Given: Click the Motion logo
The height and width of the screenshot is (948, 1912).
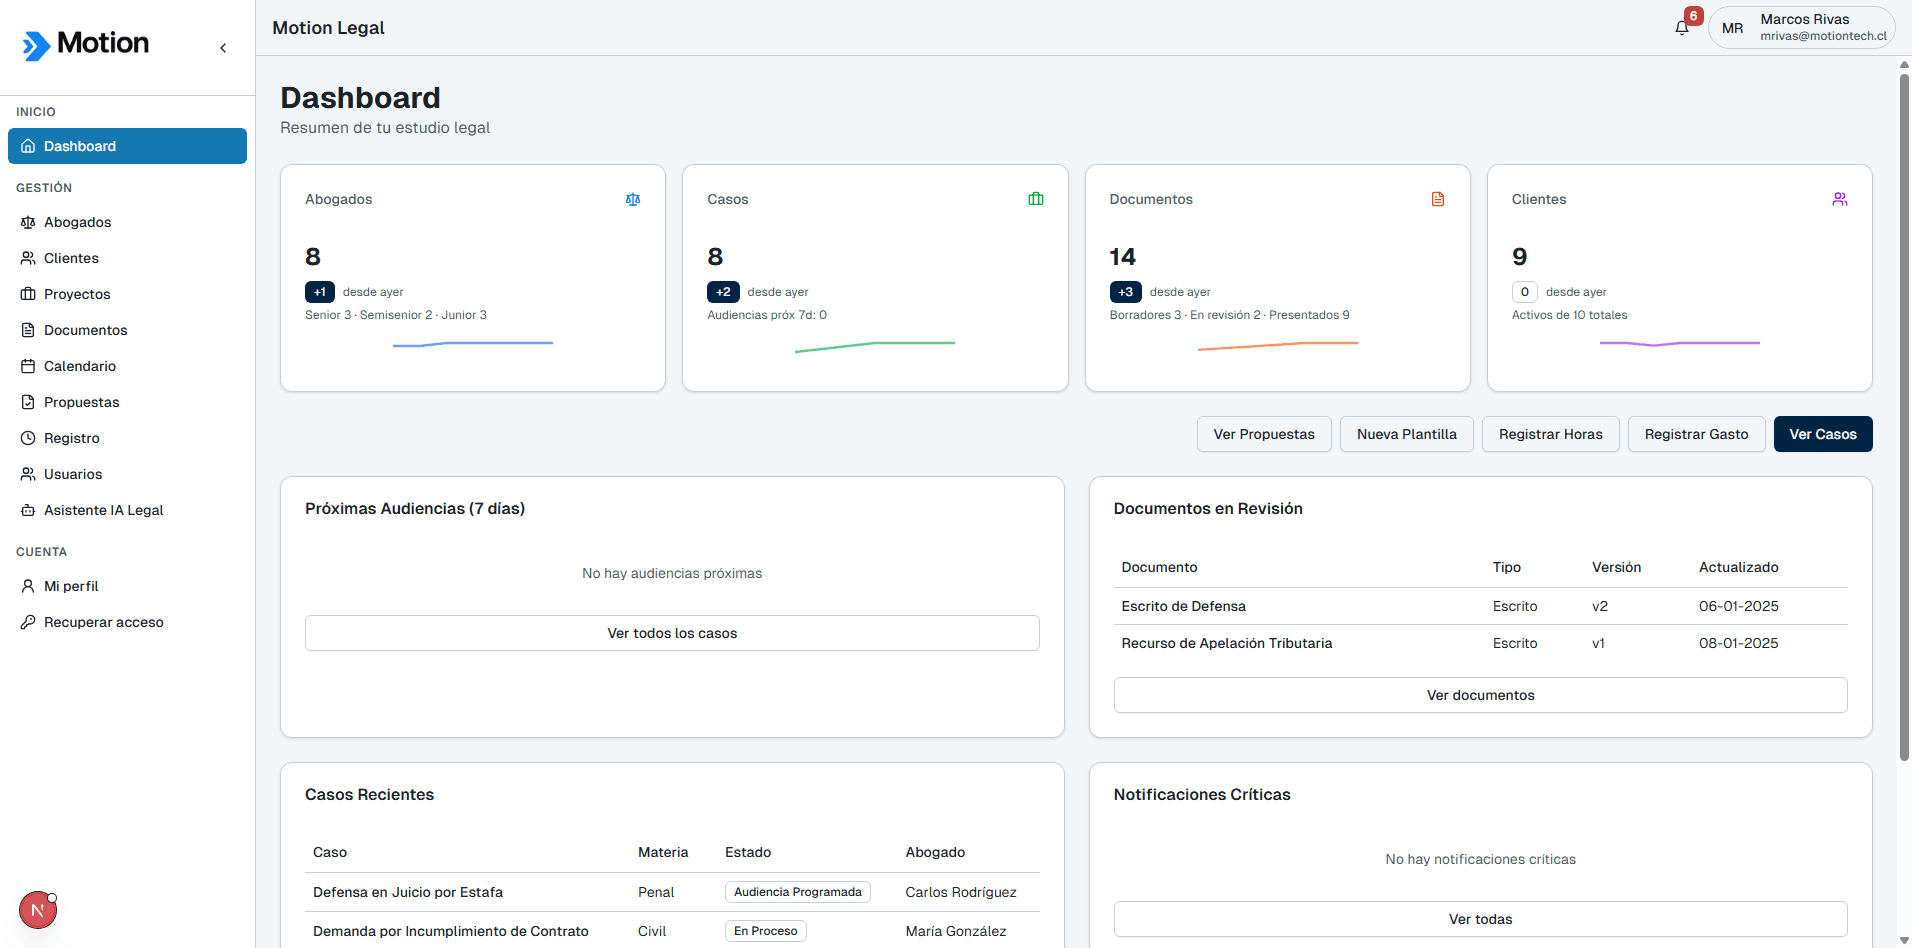Looking at the screenshot, I should pyautogui.click(x=86, y=44).
